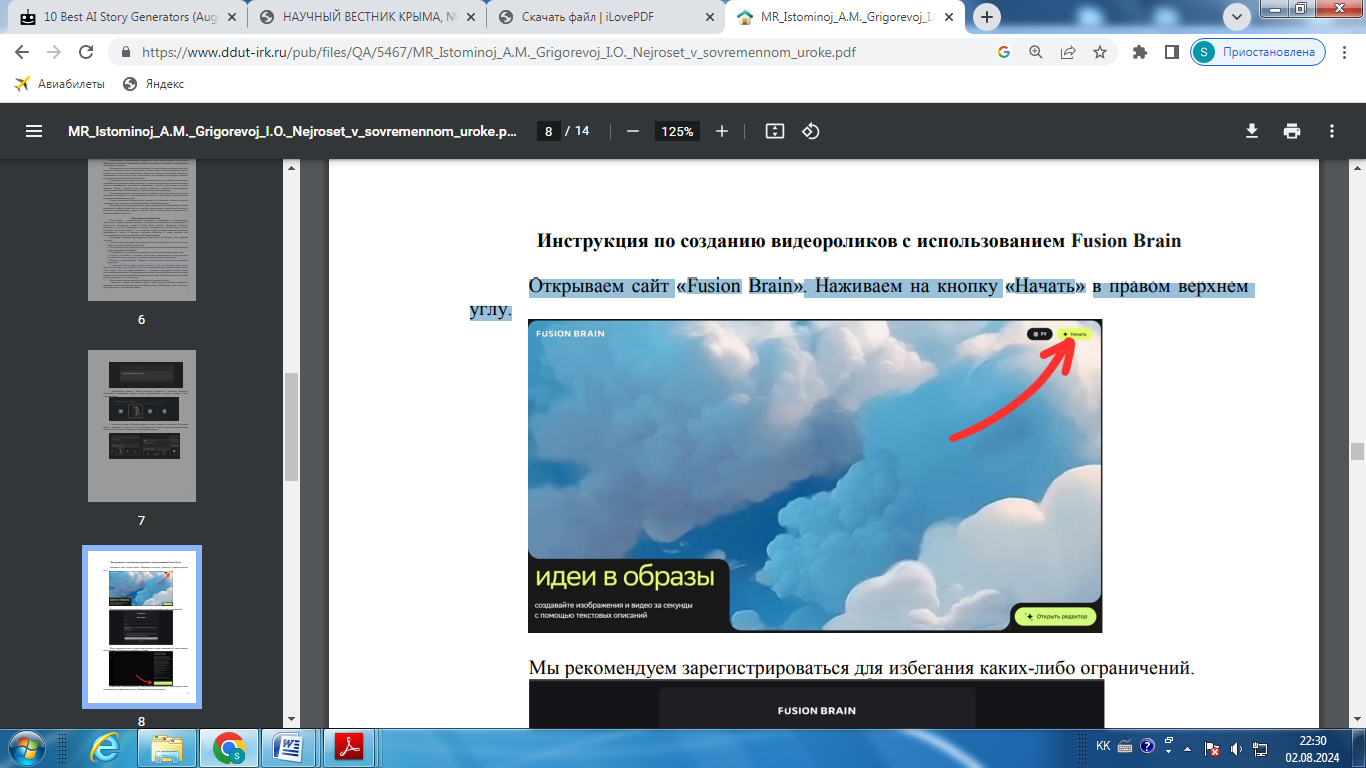Click the page number input field
Image resolution: width=1366 pixels, height=768 pixels.
[x=548, y=131]
